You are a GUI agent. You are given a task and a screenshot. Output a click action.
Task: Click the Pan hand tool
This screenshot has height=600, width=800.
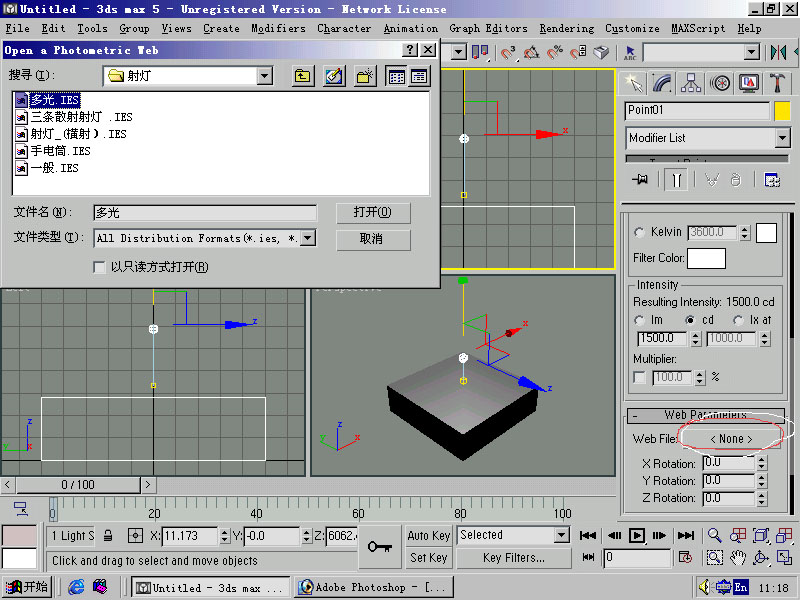pos(738,558)
